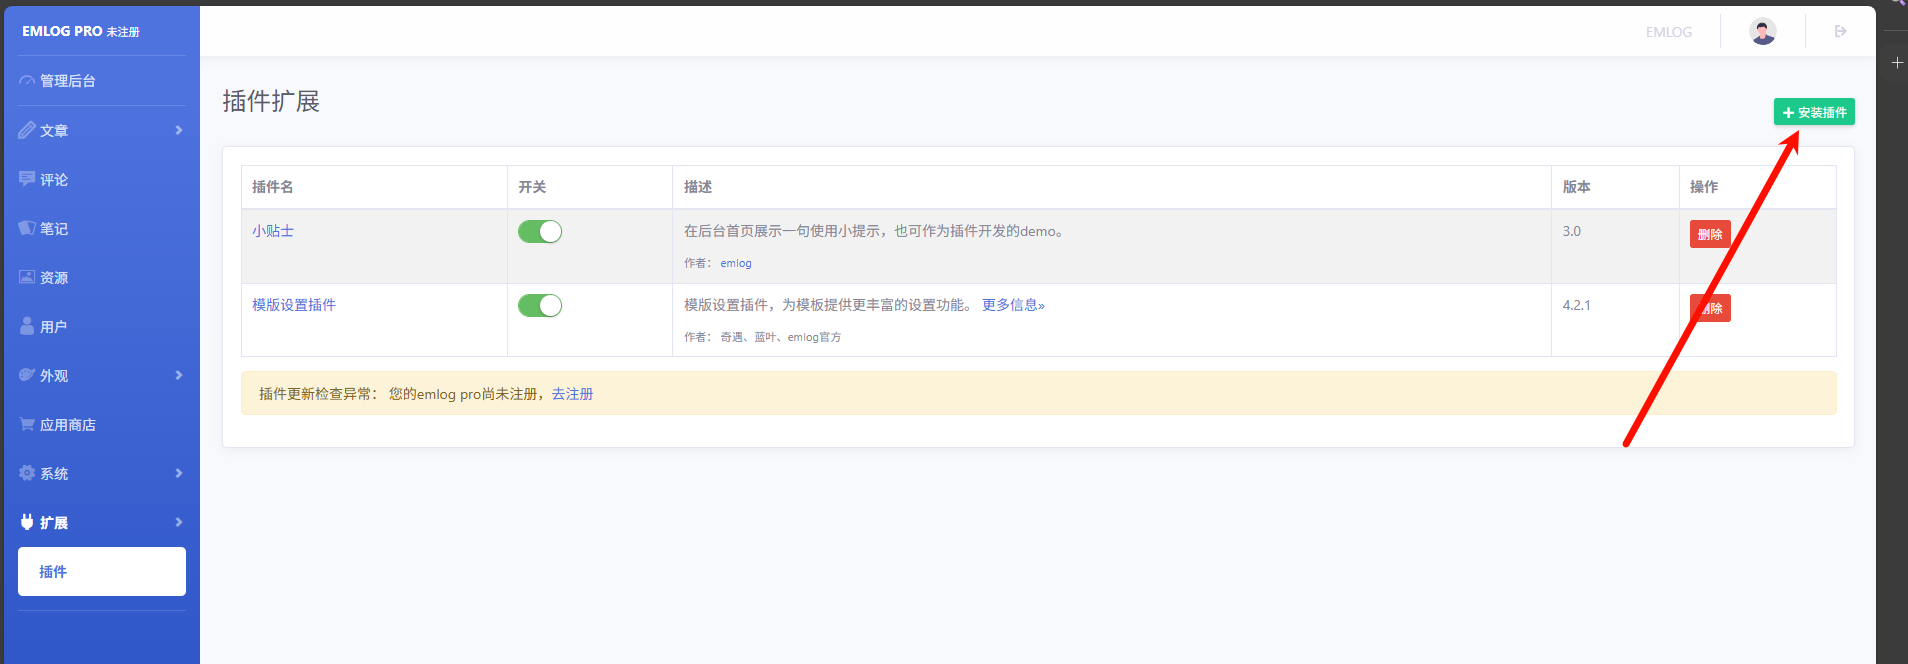Open 笔记 via its notebook icon
The image size is (1908, 664).
pyautogui.click(x=27, y=228)
